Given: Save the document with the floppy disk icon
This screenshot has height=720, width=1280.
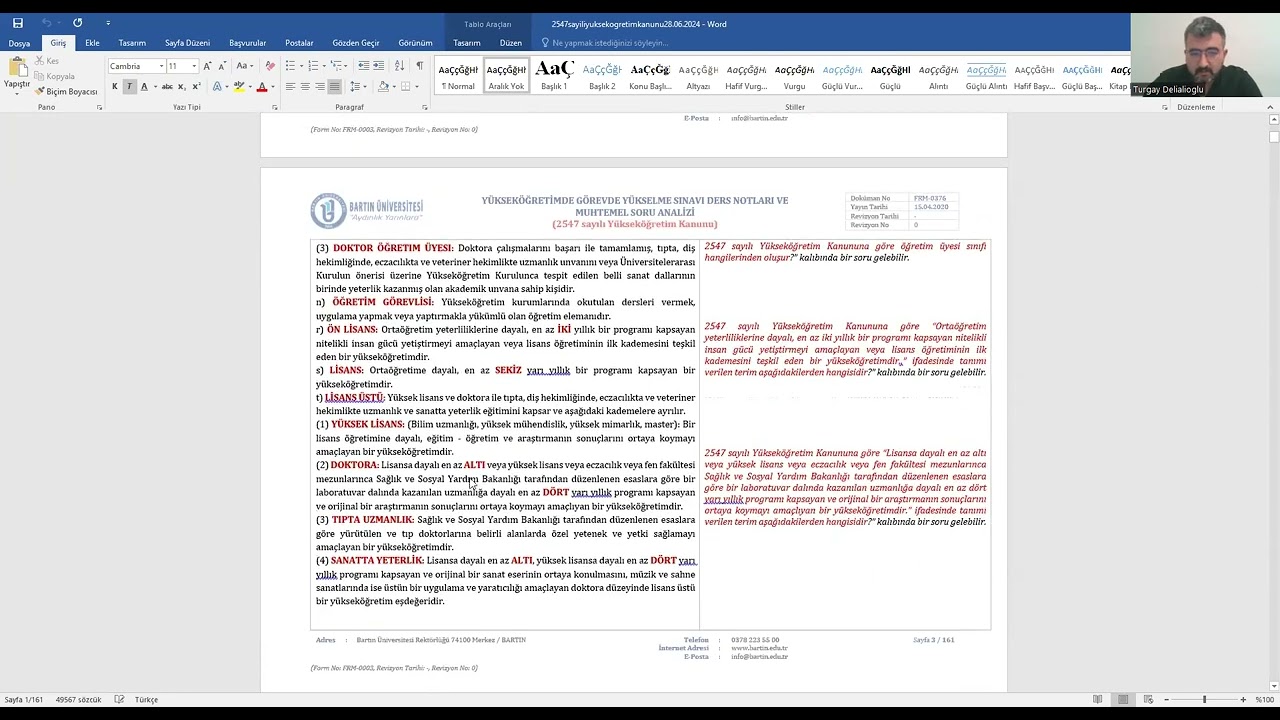Looking at the screenshot, I should (x=18, y=23).
